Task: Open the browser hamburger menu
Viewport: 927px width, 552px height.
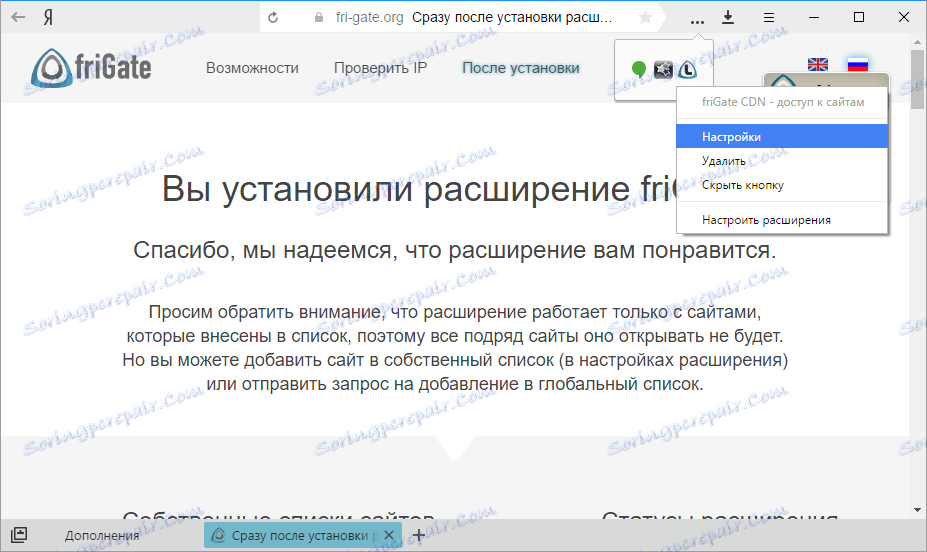Action: pyautogui.click(x=769, y=18)
